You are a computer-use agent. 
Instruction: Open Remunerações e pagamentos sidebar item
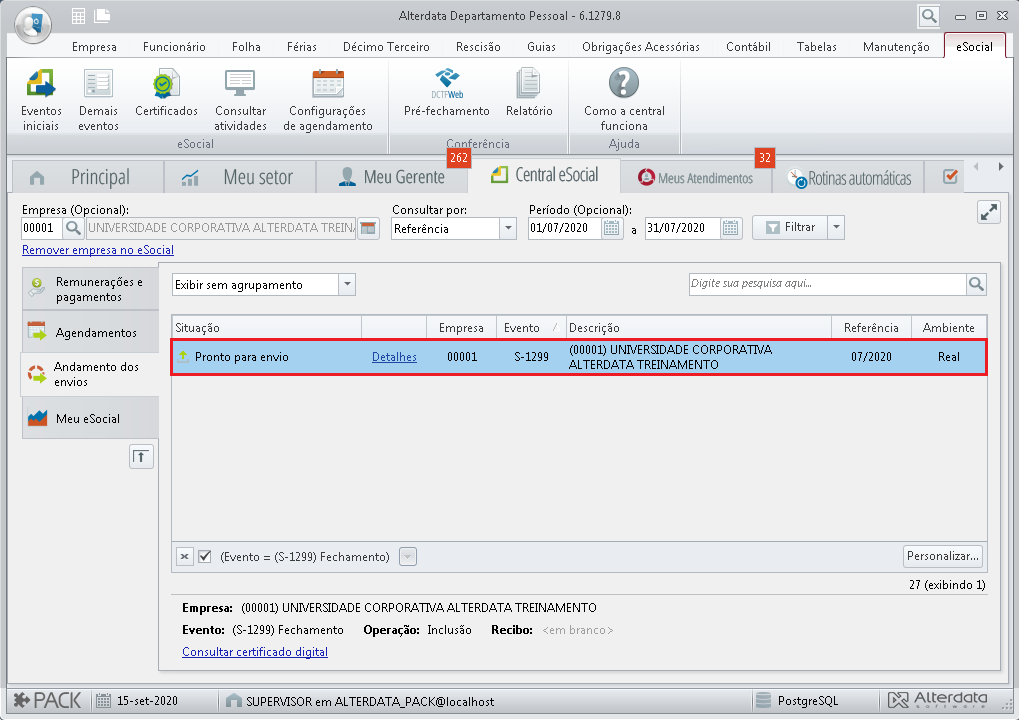click(90, 289)
